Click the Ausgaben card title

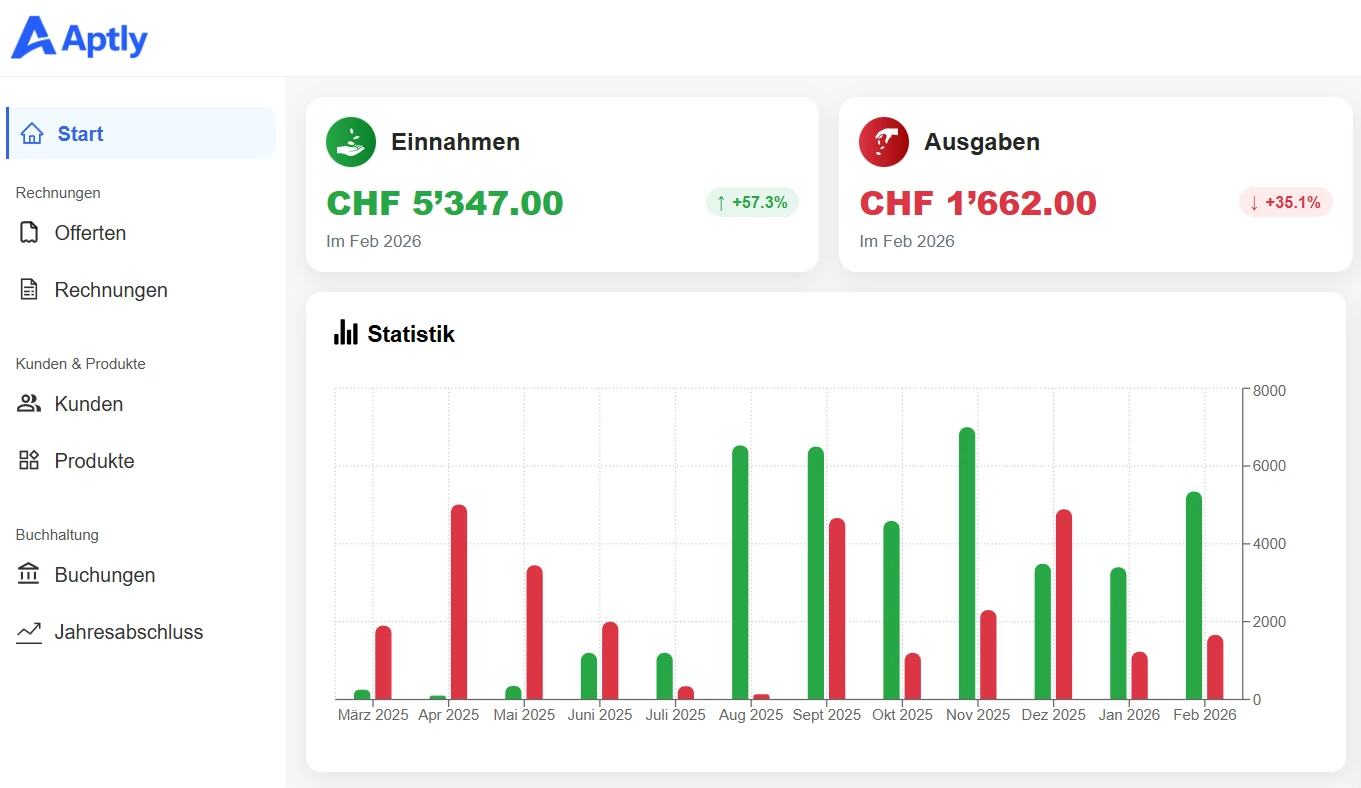tap(982, 142)
